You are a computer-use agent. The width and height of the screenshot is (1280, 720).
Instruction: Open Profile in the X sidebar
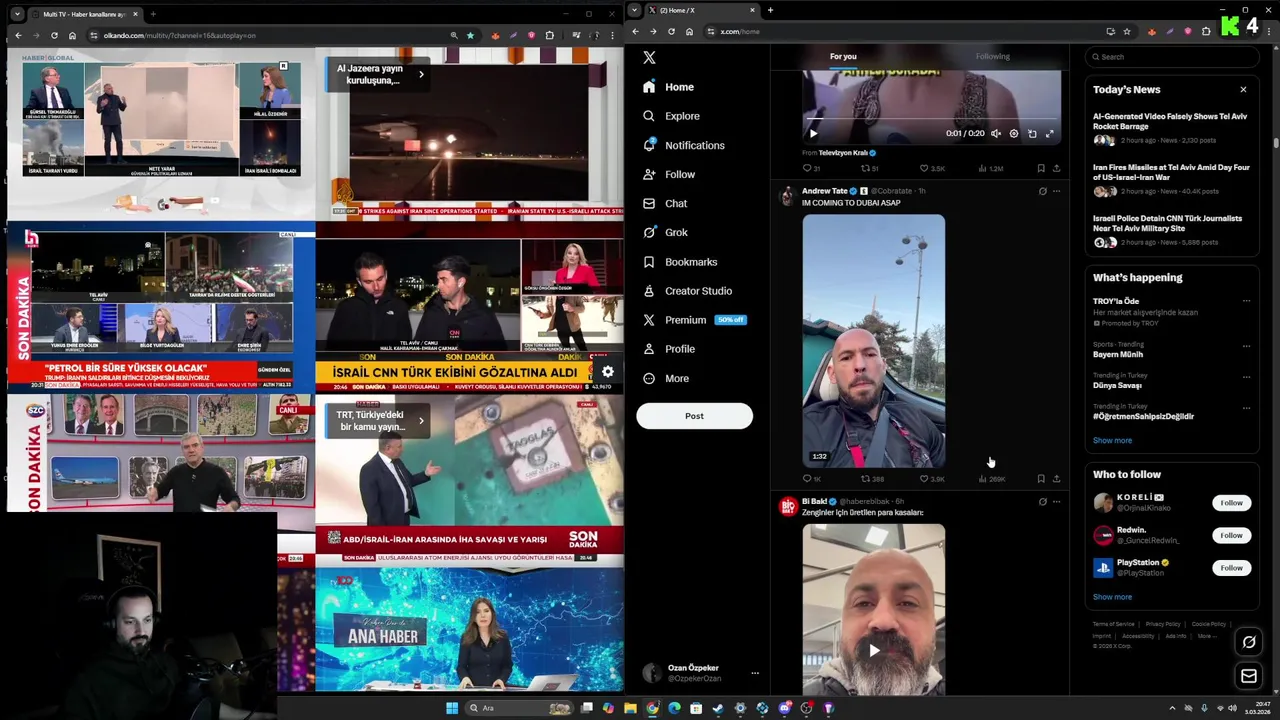pyautogui.click(x=668, y=349)
